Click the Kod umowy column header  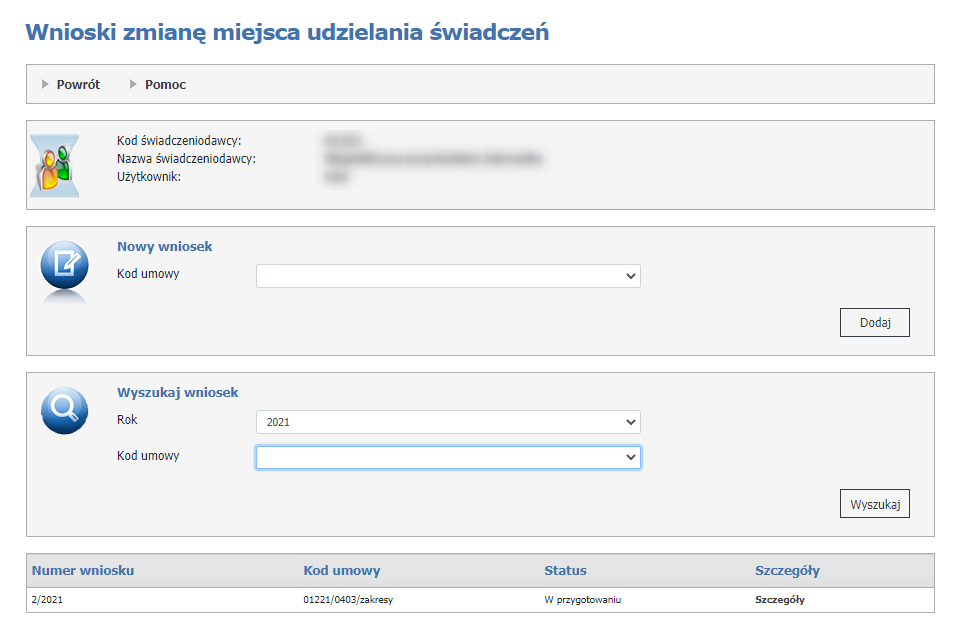click(341, 571)
